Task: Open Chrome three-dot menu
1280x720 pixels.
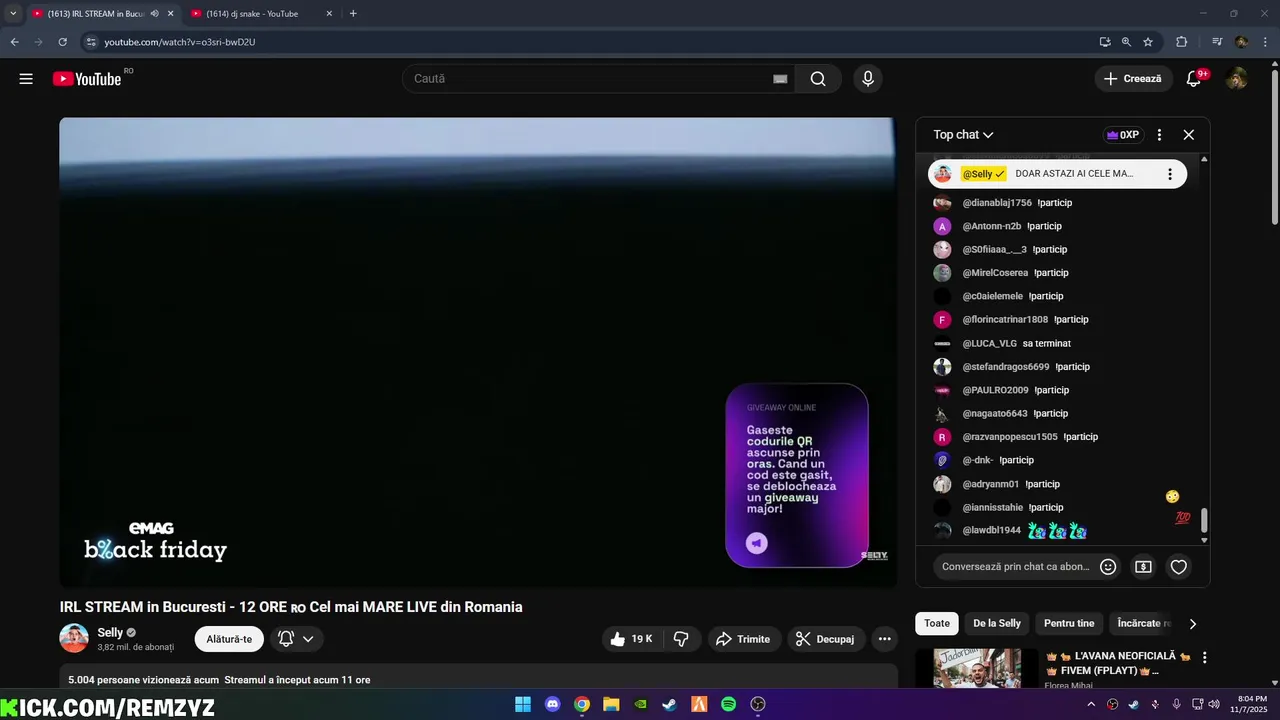Action: click(1265, 42)
